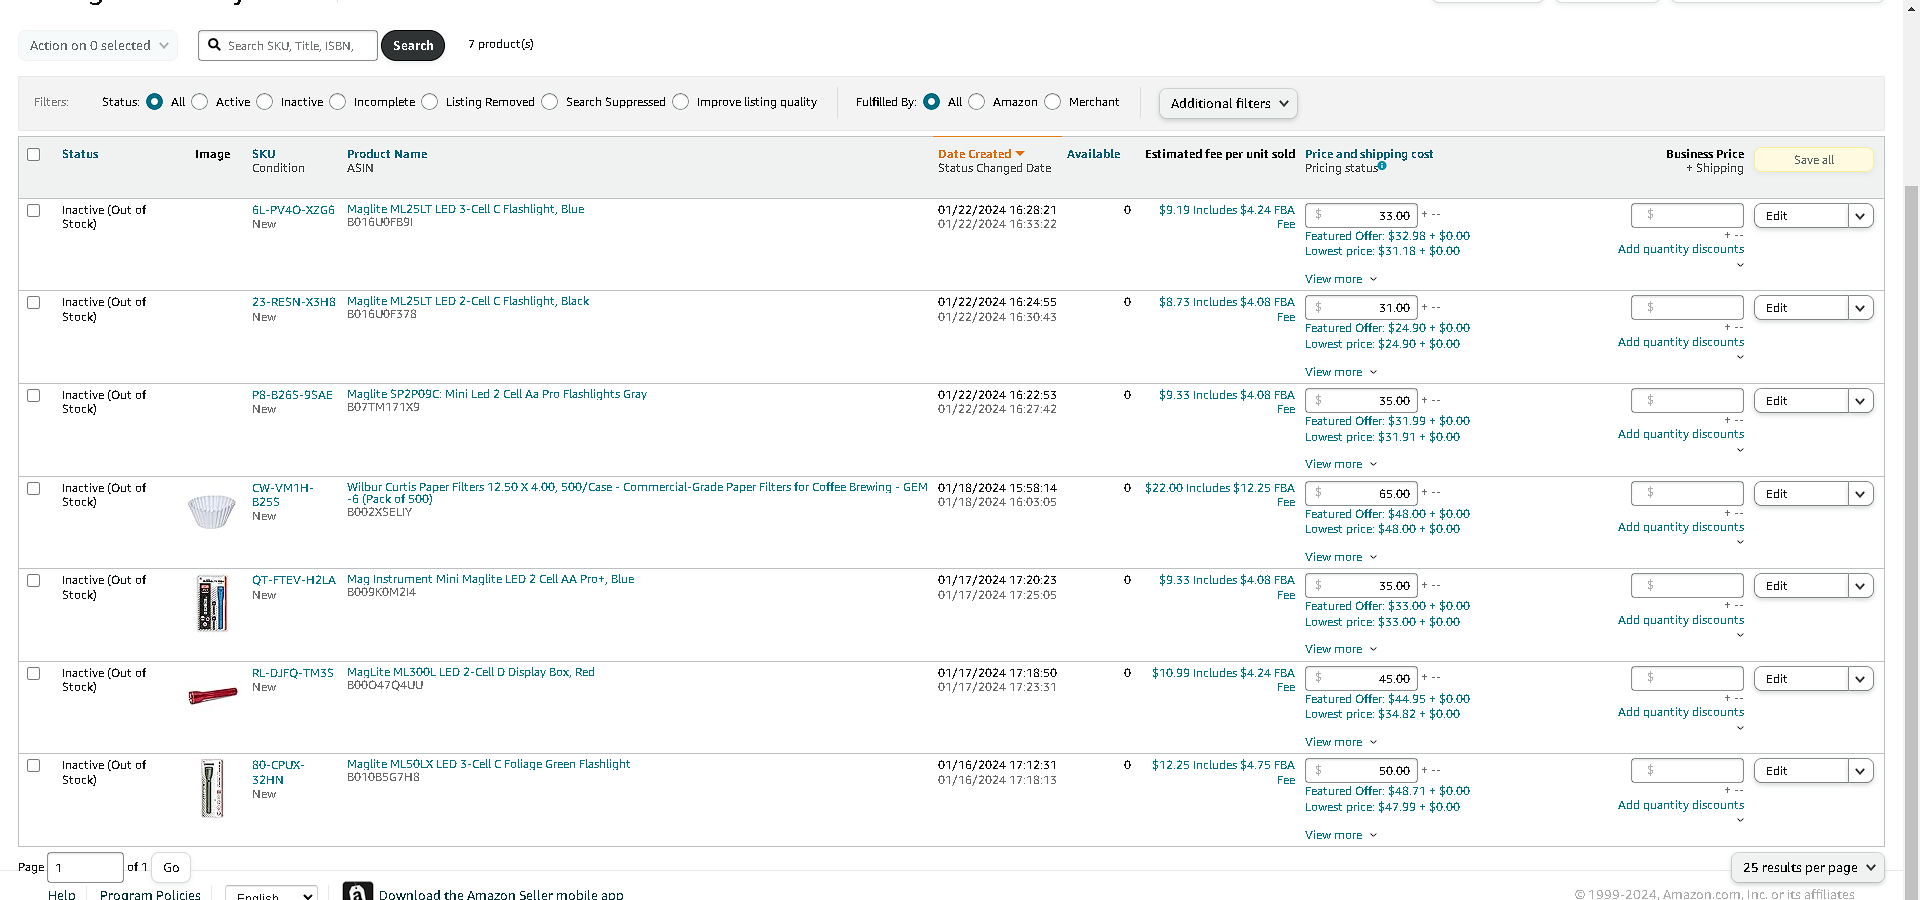
Task: Check the 23-RESN-X3H8 listing row
Action: click(34, 302)
